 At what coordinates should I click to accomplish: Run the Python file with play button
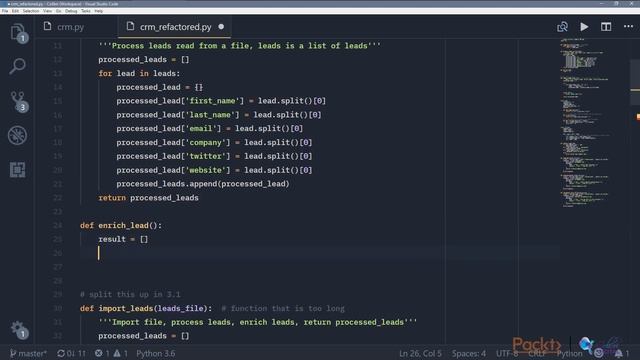584,27
